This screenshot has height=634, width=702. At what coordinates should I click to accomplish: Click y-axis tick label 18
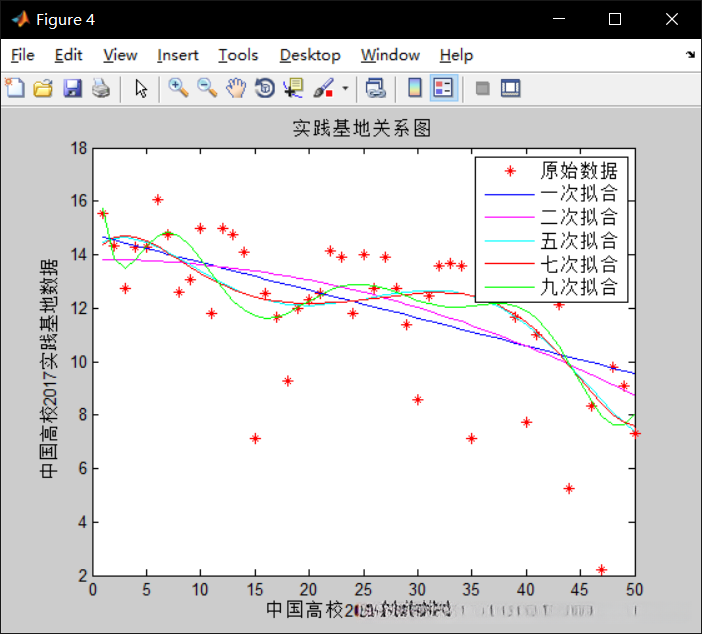pos(79,148)
